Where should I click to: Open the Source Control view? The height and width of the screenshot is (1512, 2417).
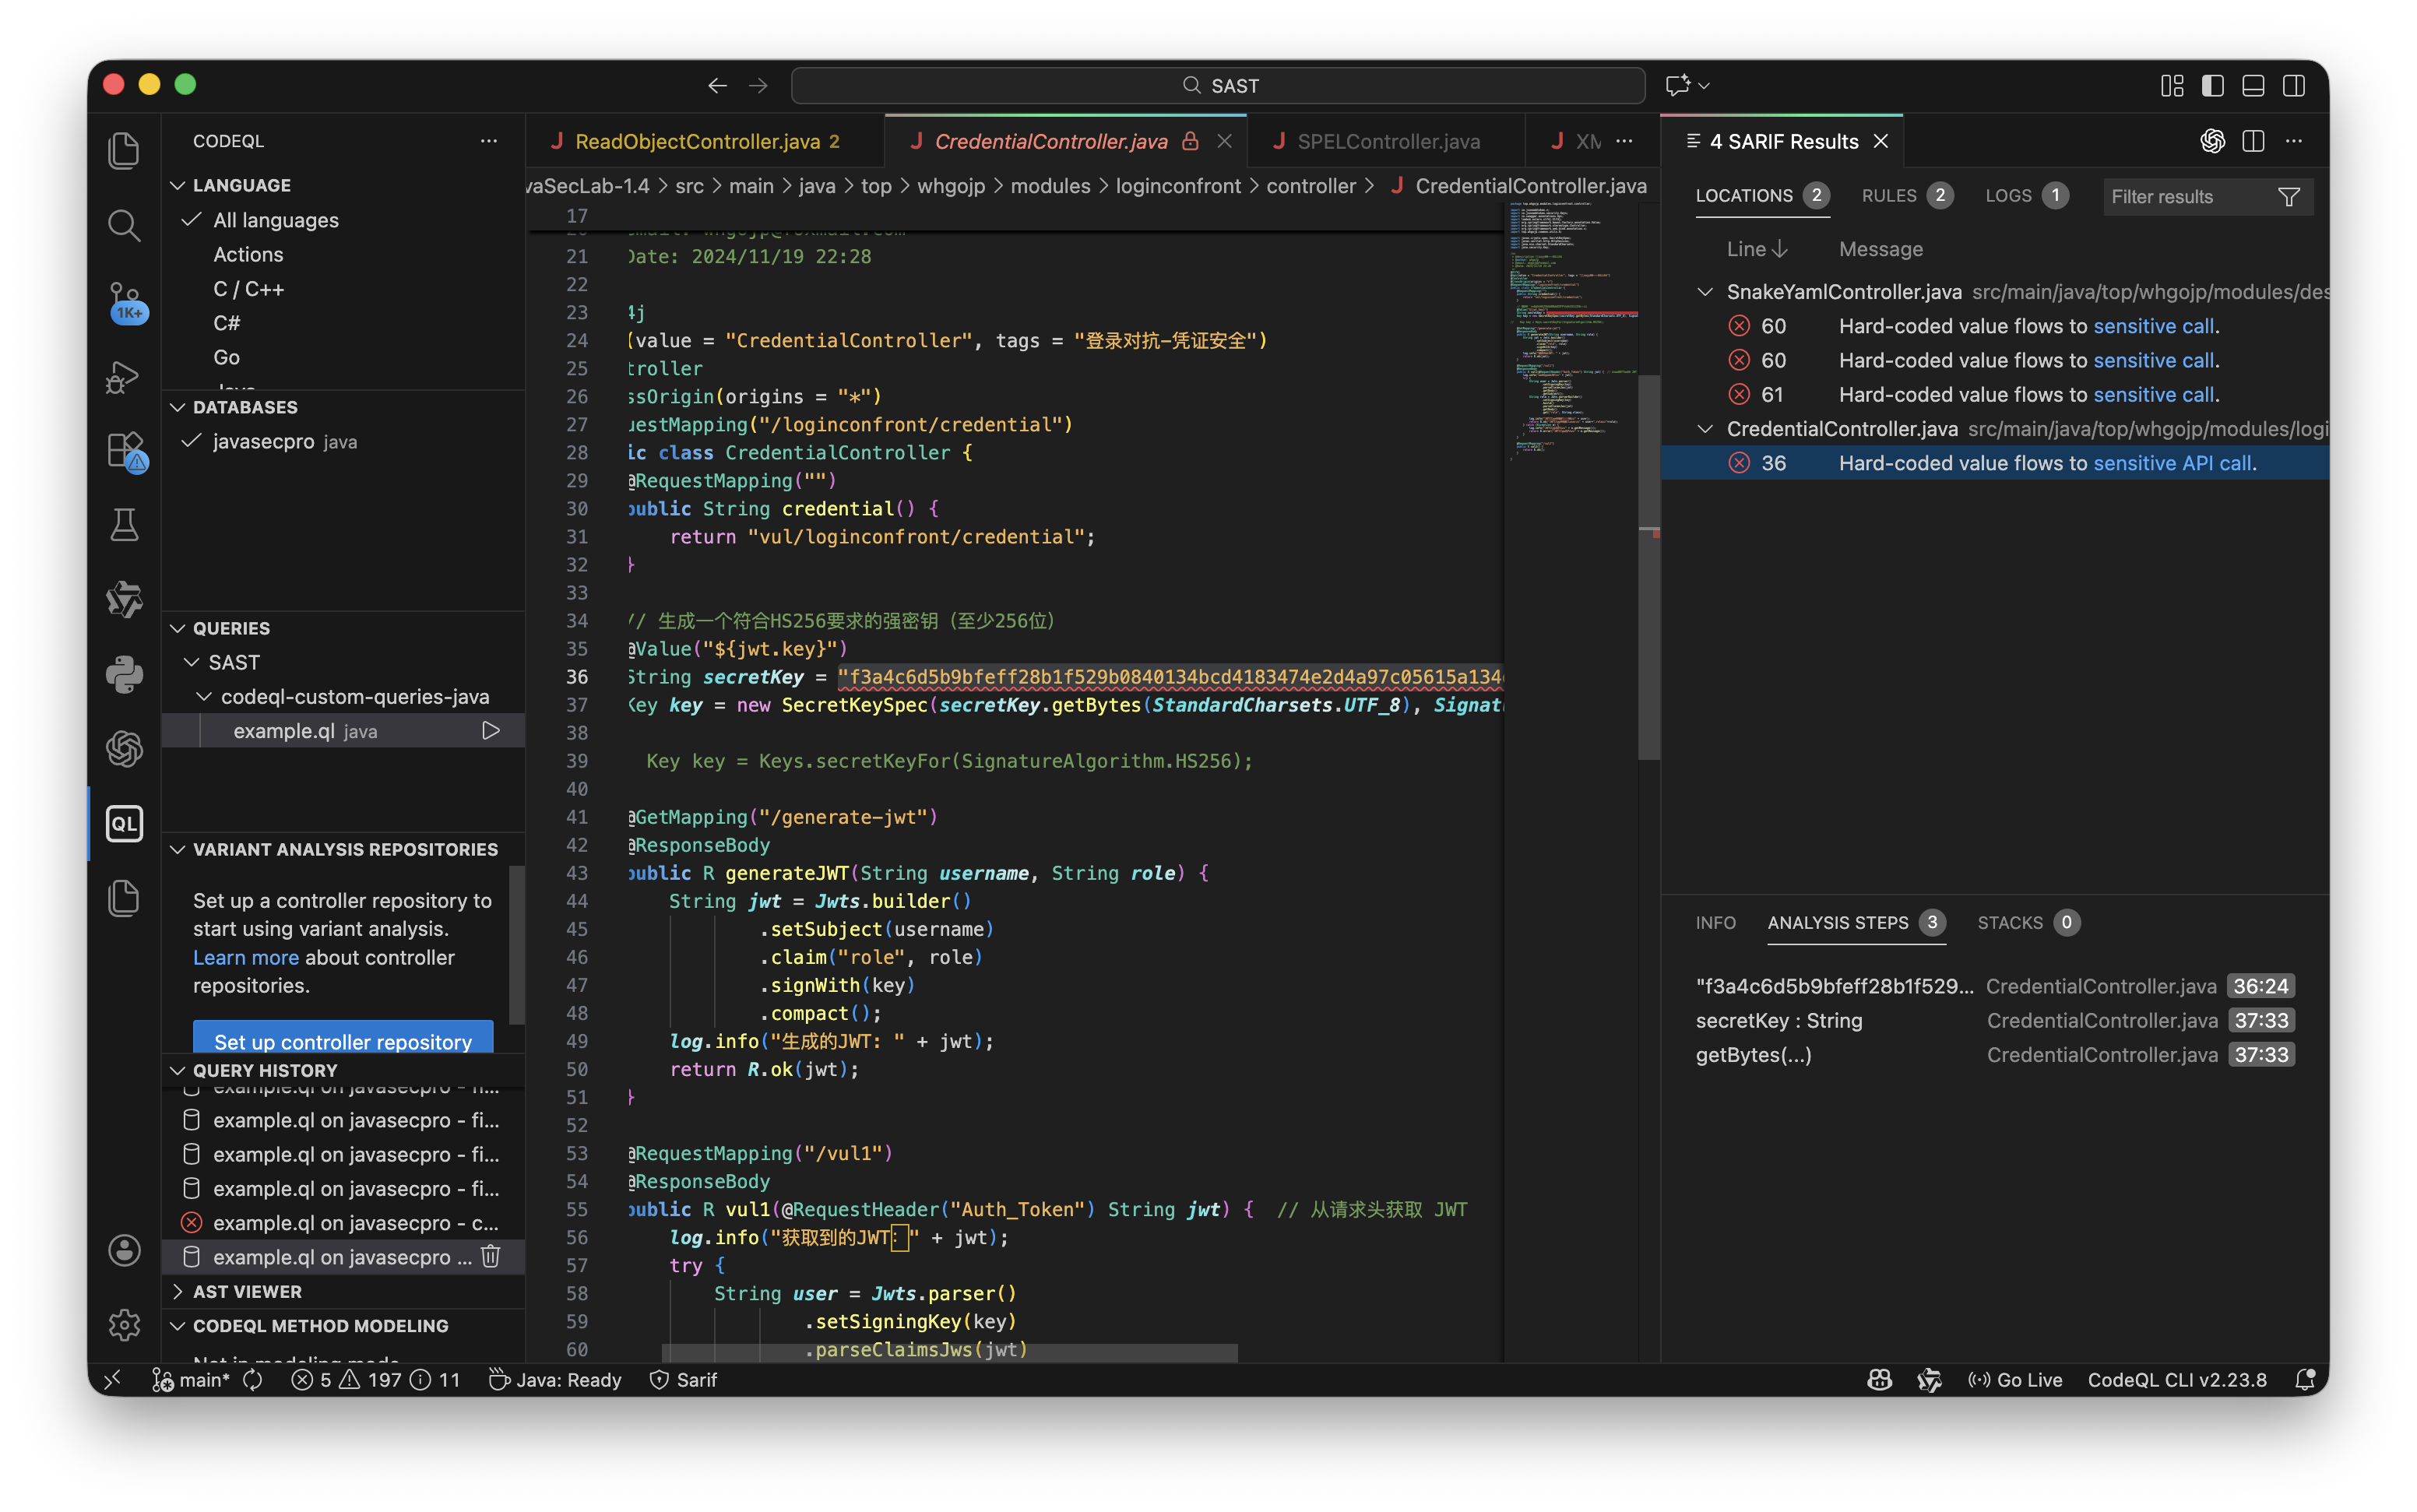coord(124,300)
